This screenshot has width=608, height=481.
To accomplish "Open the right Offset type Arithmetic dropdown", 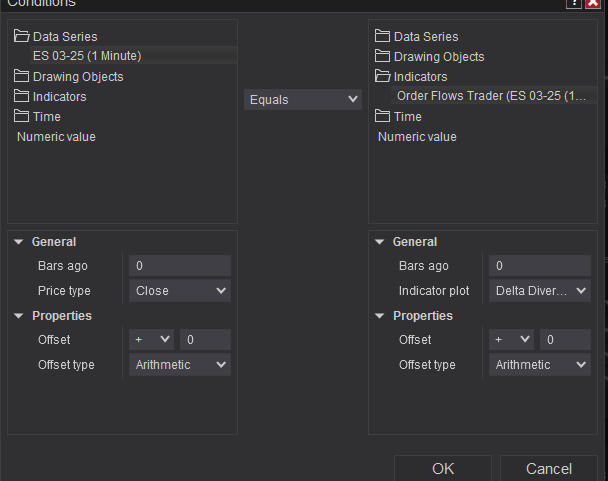I will coord(540,365).
